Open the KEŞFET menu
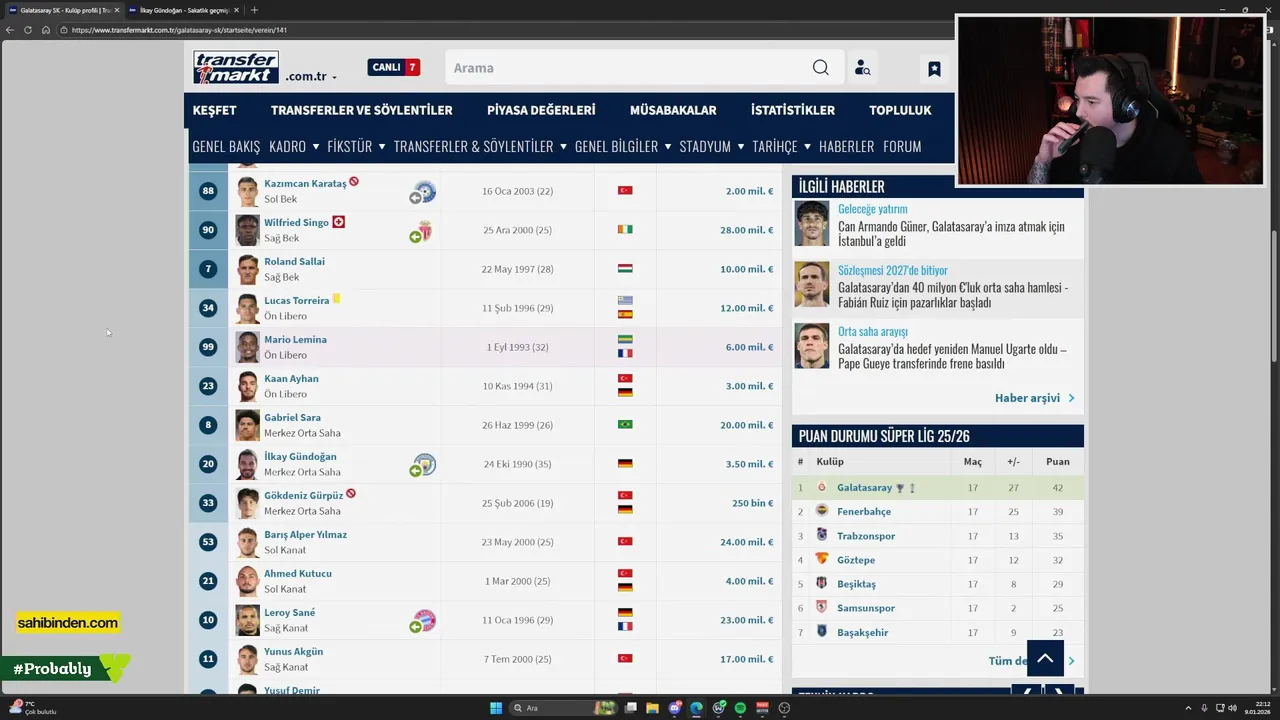Screen dimensions: 1280x720 (x=215, y=110)
